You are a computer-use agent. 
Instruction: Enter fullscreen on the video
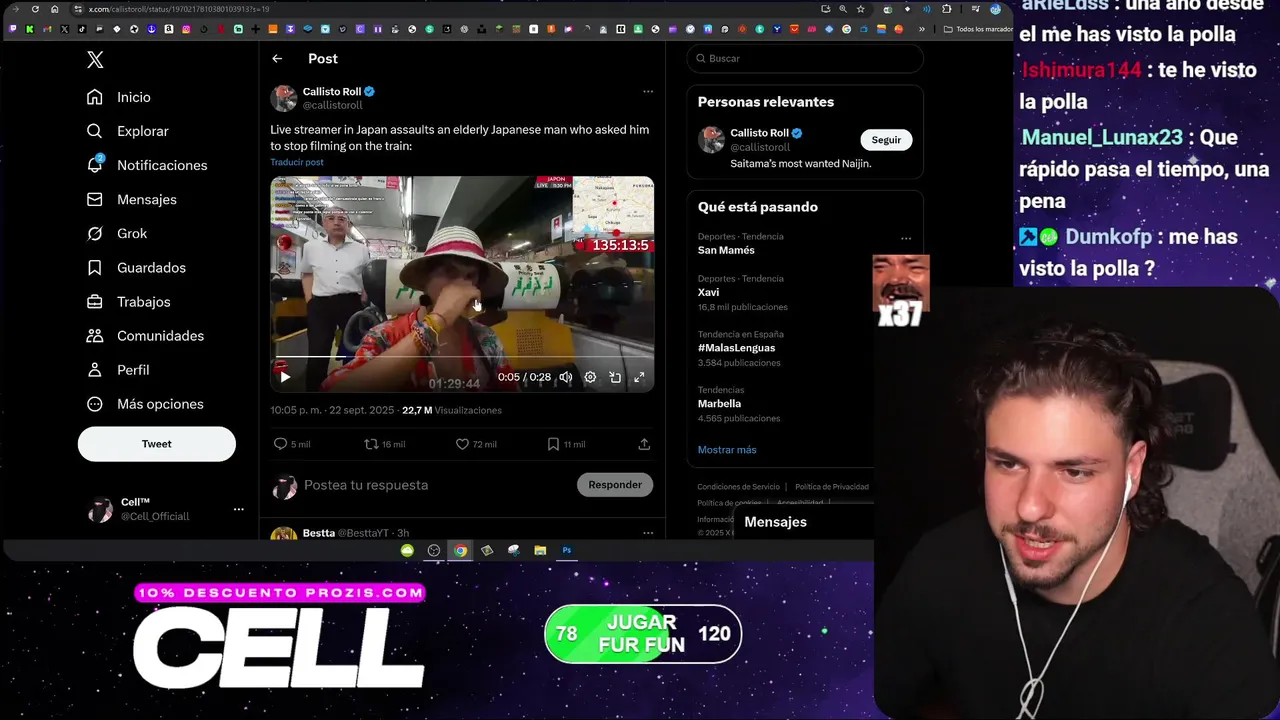tap(639, 377)
